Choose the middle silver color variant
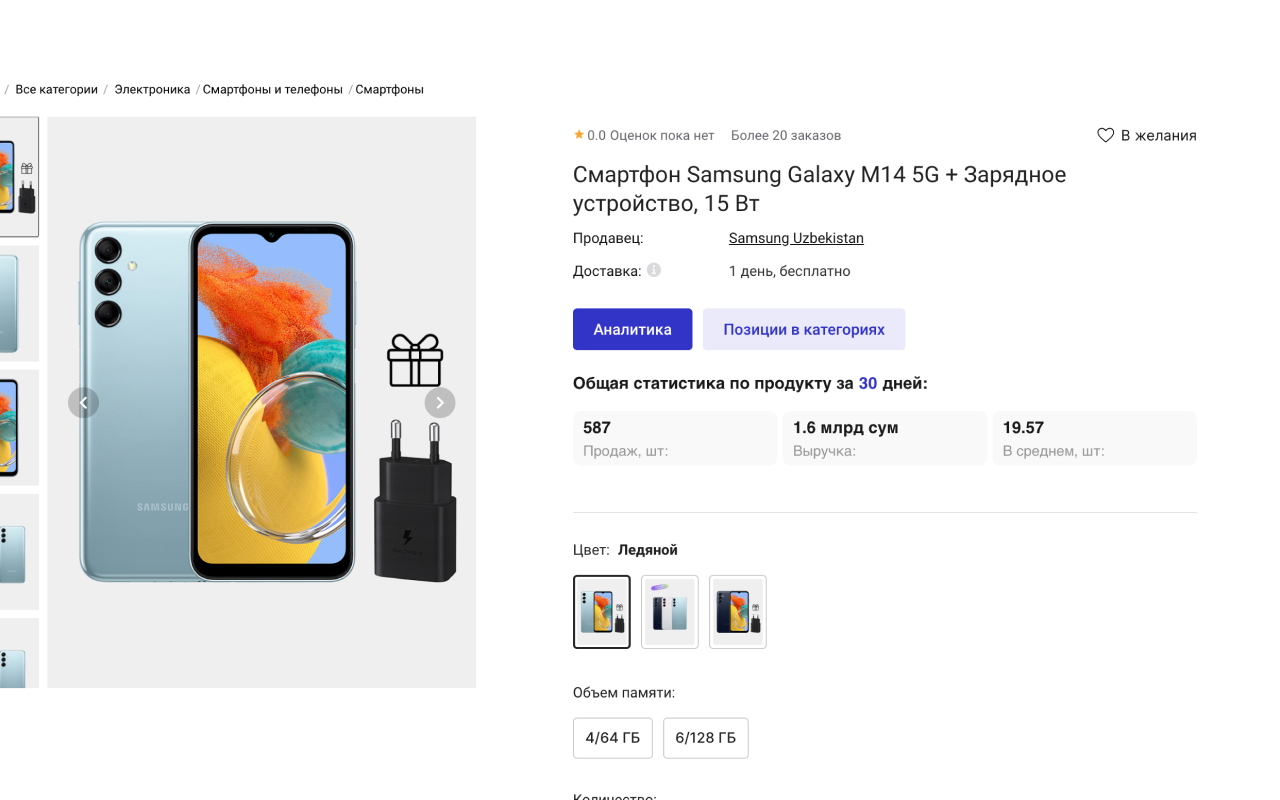This screenshot has height=800, width=1280. 670,612
